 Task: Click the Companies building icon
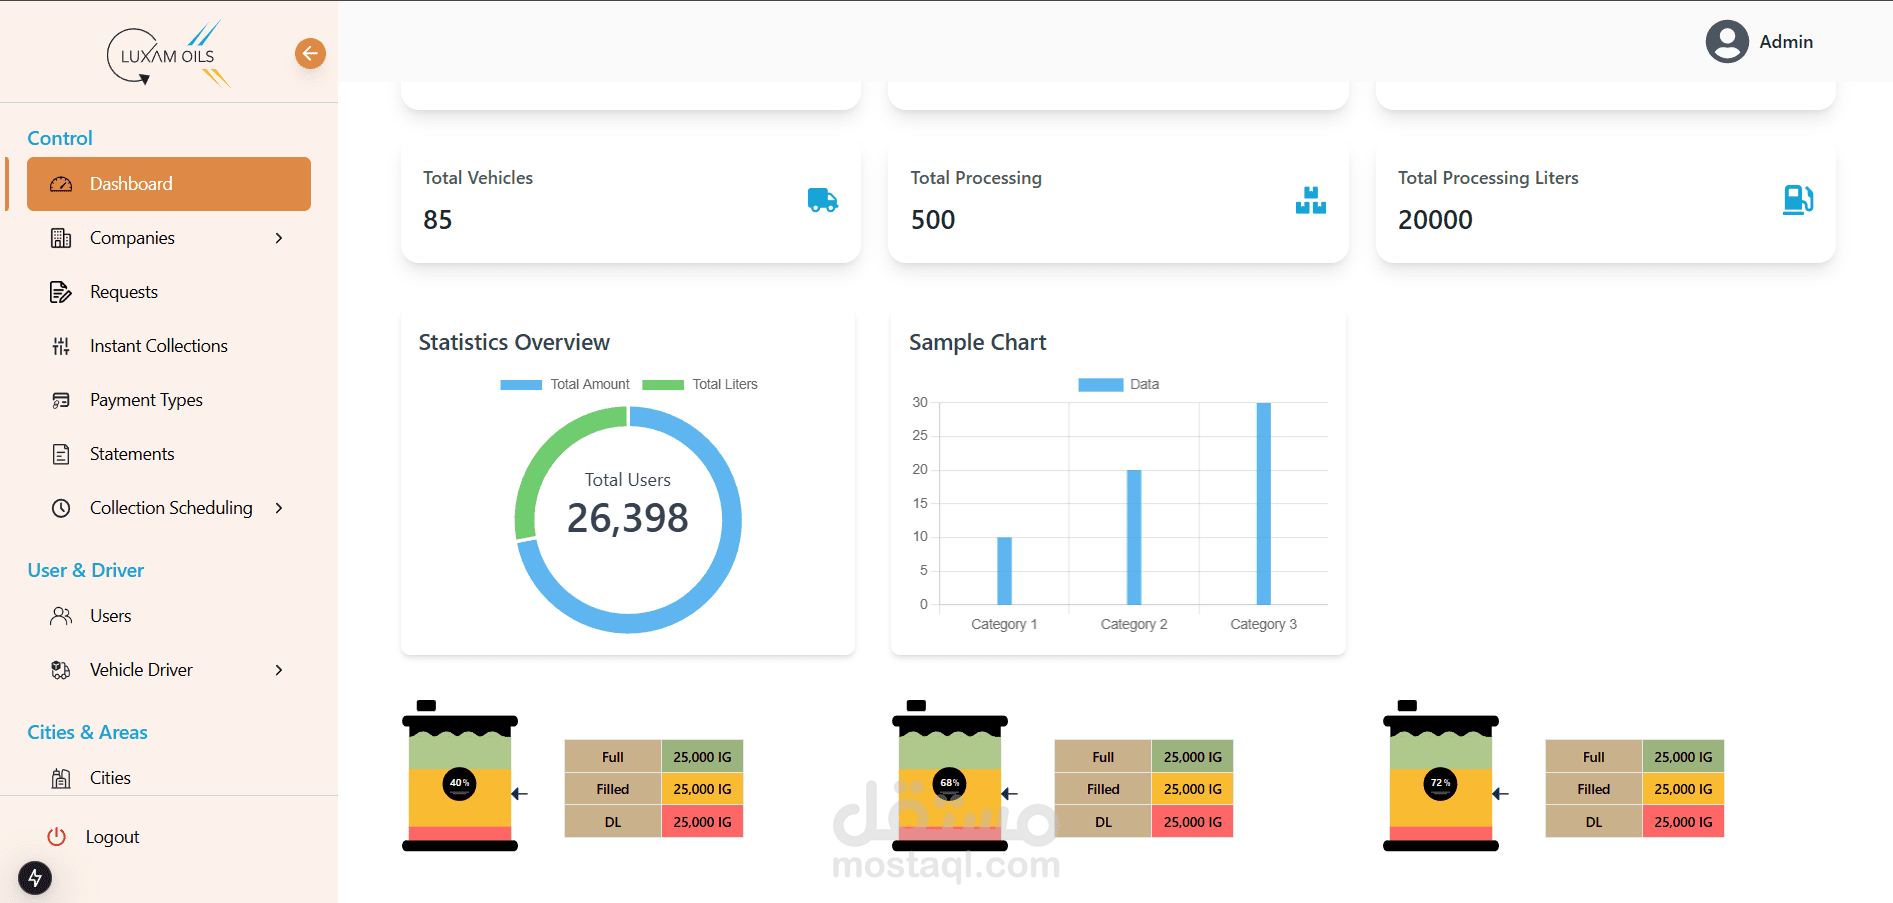point(61,238)
